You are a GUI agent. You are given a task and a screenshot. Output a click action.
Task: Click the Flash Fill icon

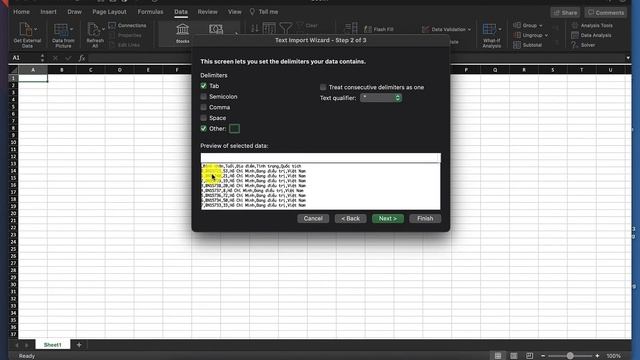point(368,29)
